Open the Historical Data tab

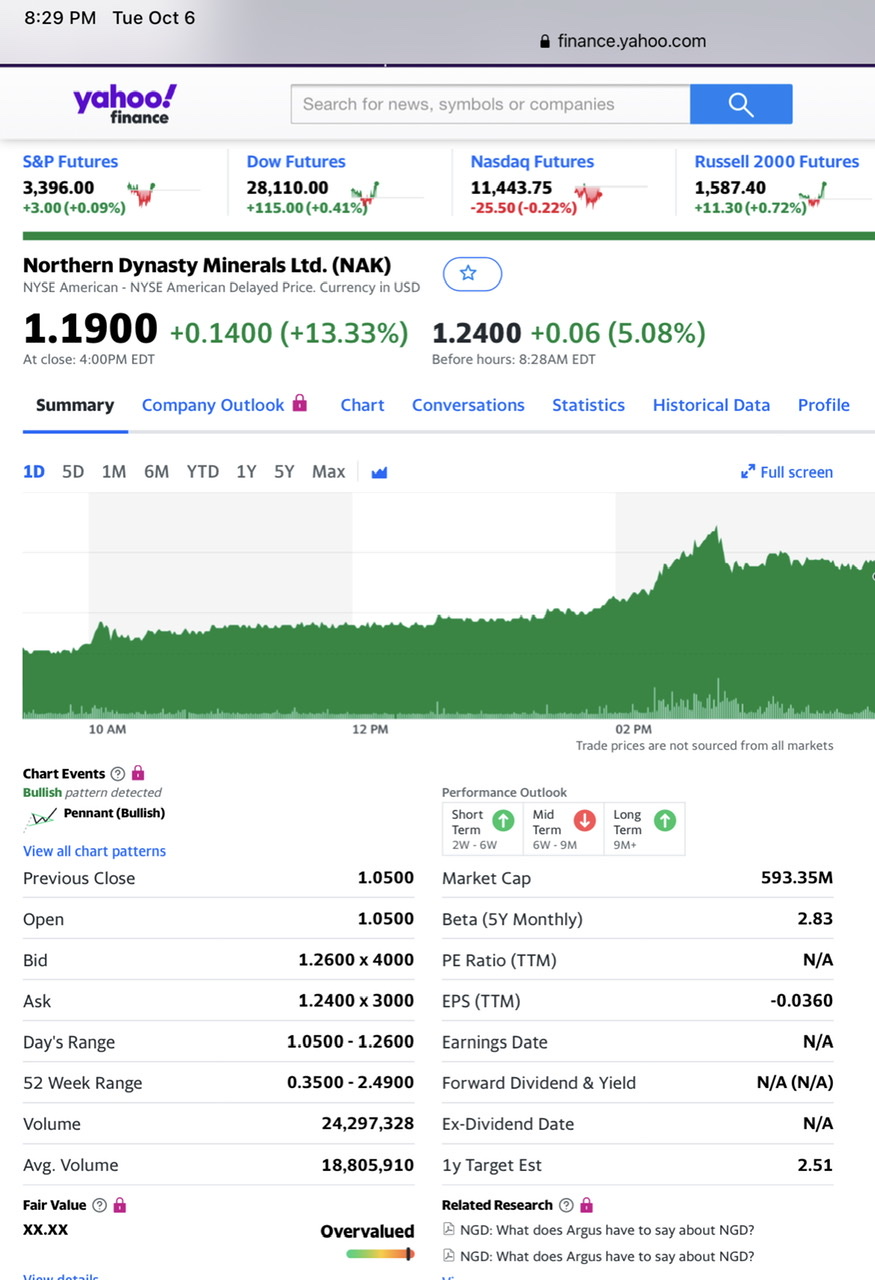[711, 405]
